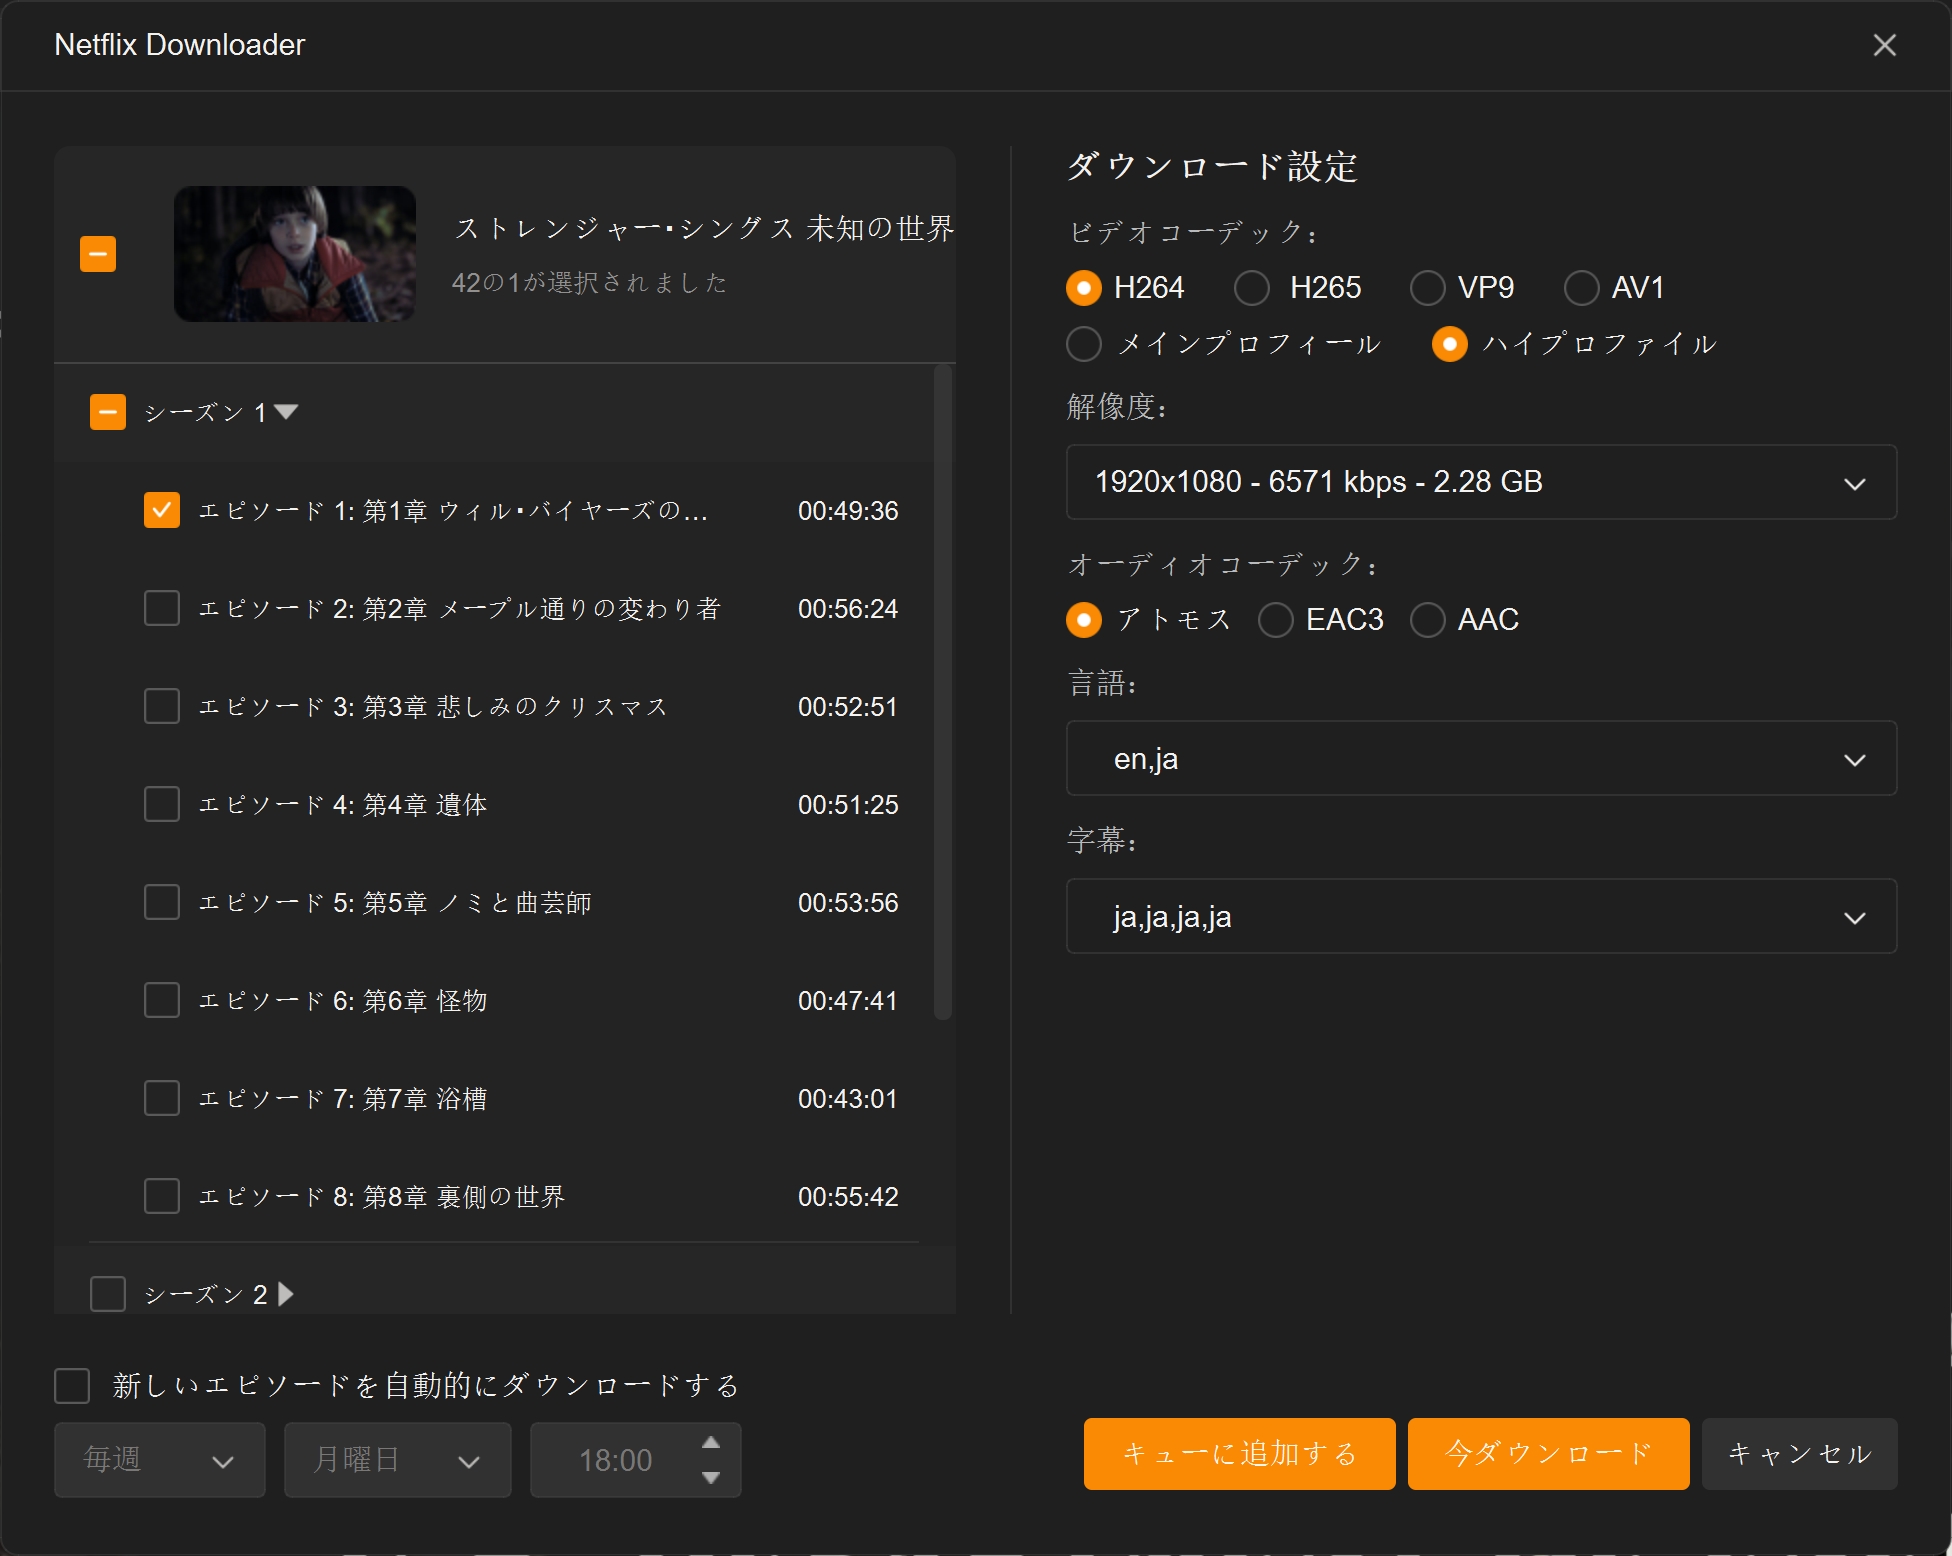Viewport: 1952px width, 1556px height.
Task: Click the show title ストレンジャー・シングス 未知の世界
Action: pyautogui.click(x=705, y=228)
